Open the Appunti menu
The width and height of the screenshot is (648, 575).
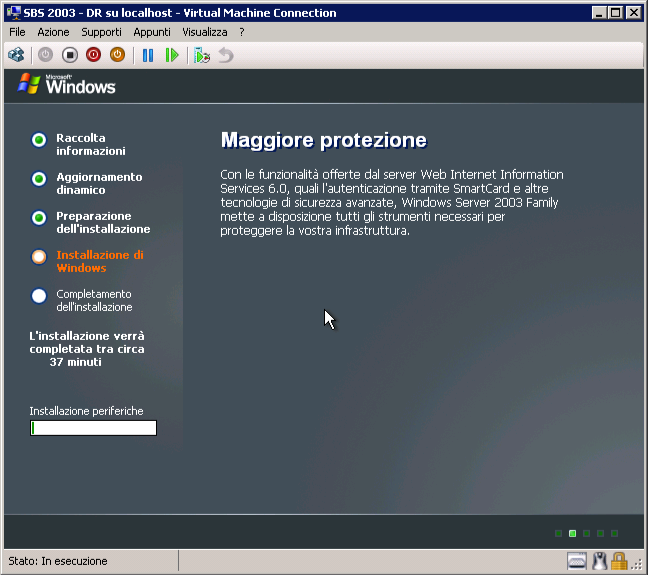[x=152, y=32]
